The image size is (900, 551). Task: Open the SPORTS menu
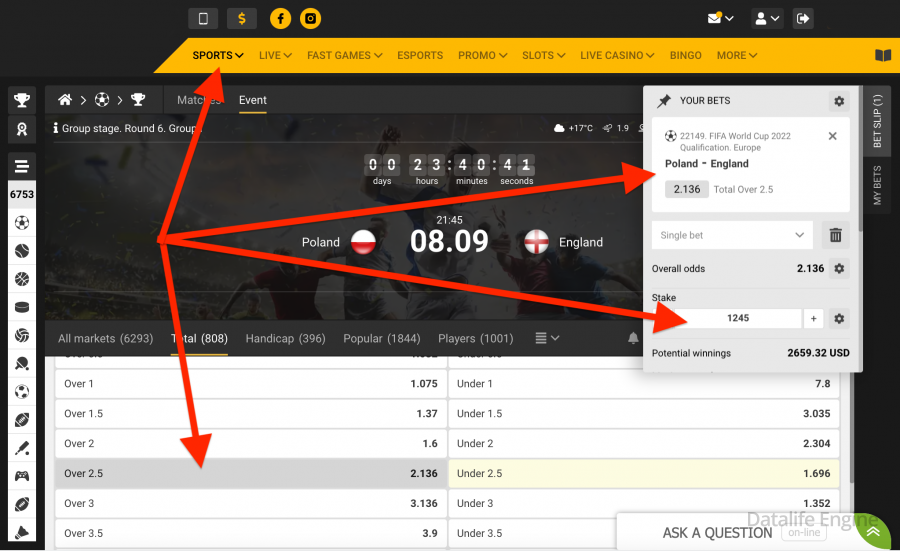(218, 55)
